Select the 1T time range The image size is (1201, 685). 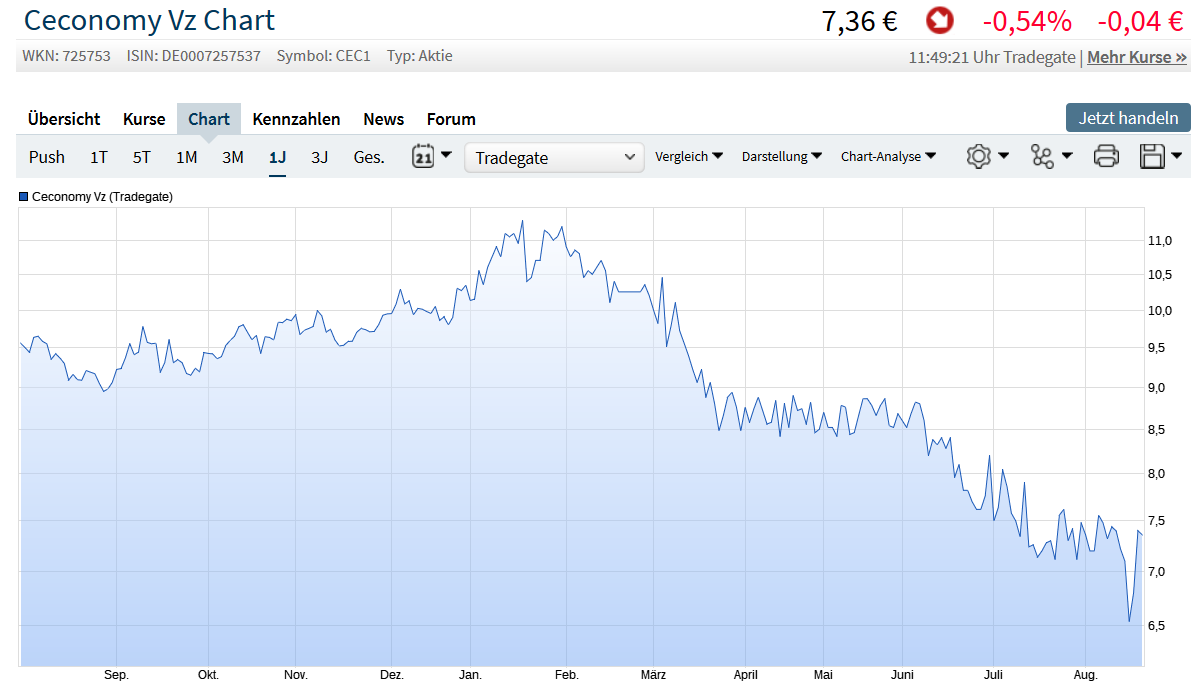(x=99, y=157)
